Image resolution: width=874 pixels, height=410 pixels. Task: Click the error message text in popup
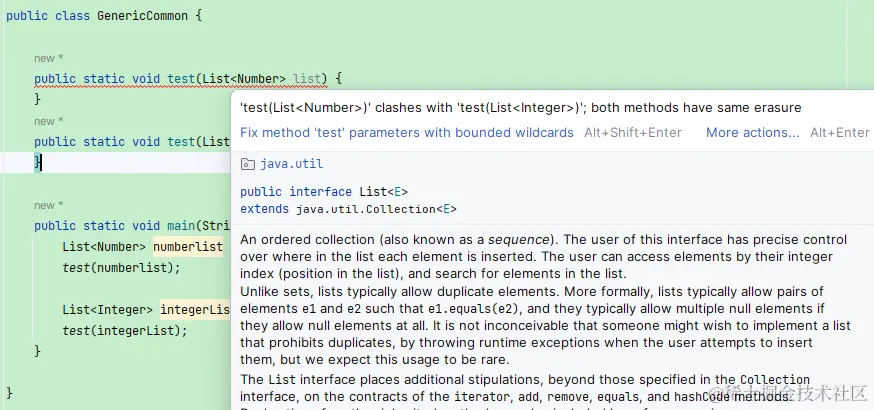(x=520, y=108)
